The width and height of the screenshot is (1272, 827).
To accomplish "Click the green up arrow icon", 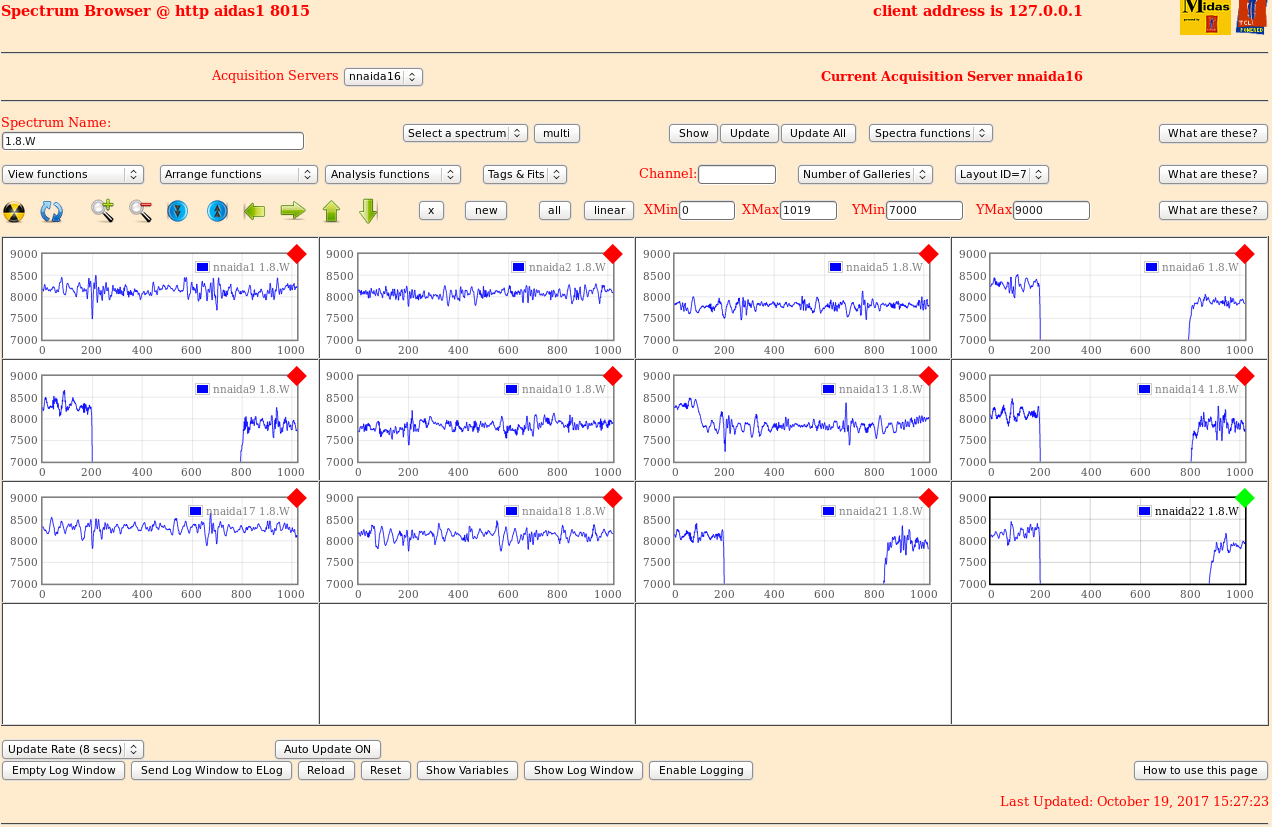I will (x=331, y=211).
